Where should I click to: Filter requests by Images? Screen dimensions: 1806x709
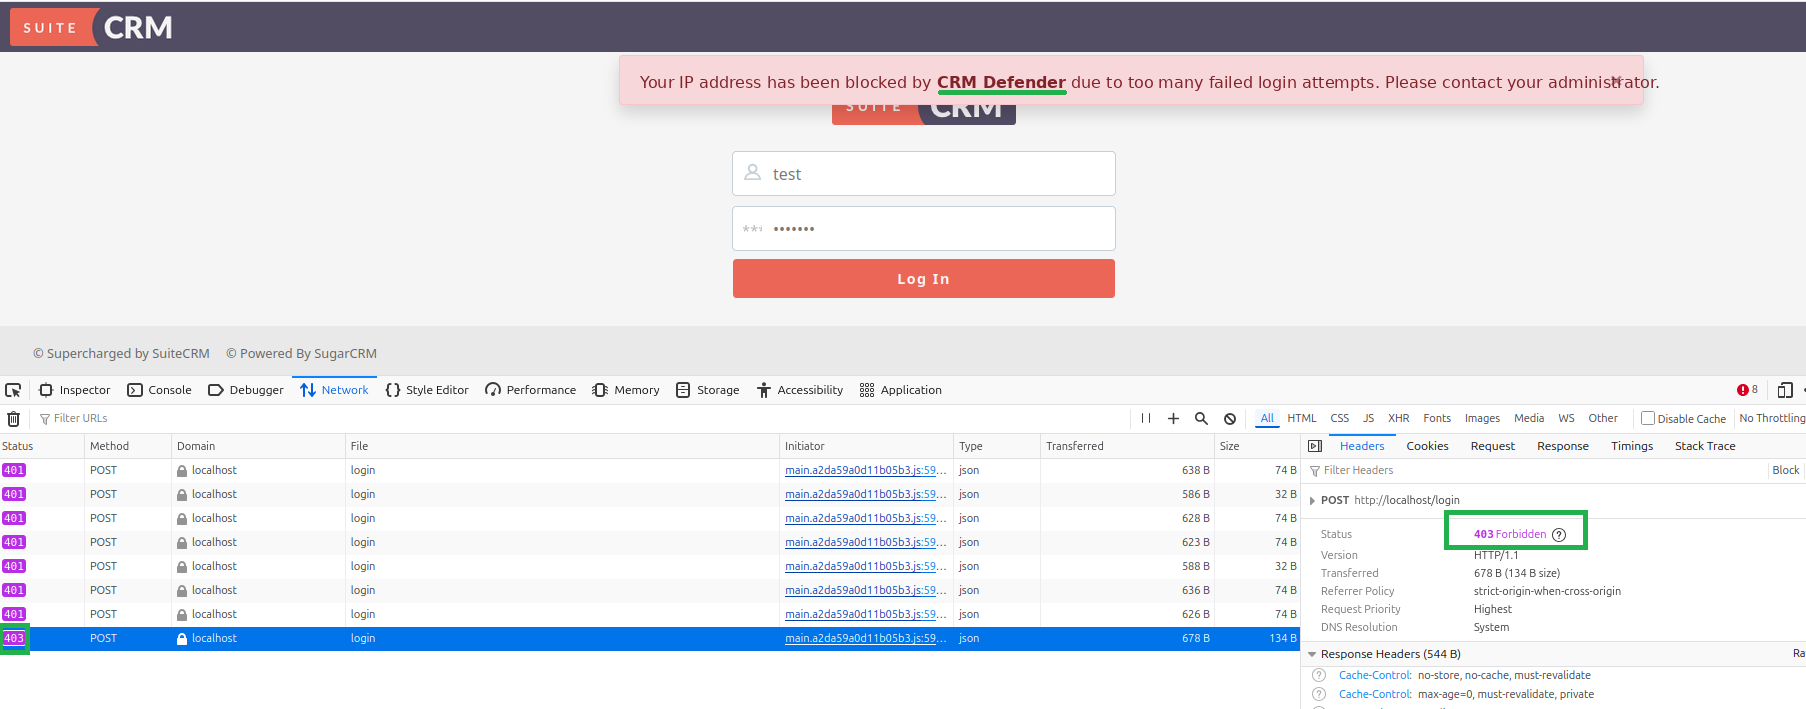(1482, 418)
